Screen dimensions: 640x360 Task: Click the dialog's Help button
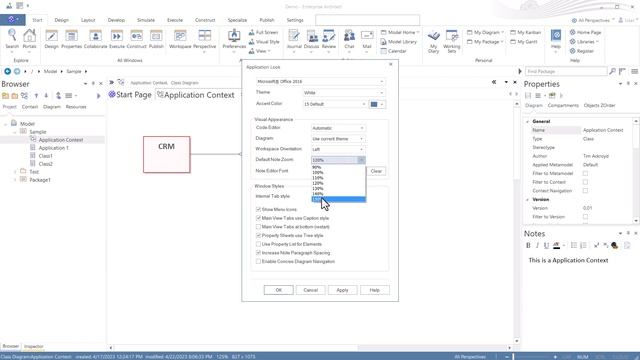click(x=375, y=290)
